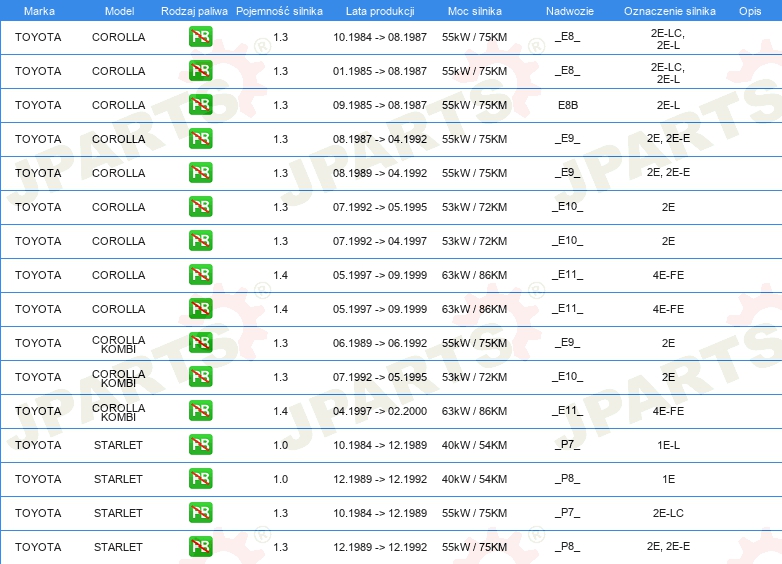This screenshot has height=564, width=782.
Task: Click _E9_ body code in Corolla Kombi row
Action: (x=568, y=343)
